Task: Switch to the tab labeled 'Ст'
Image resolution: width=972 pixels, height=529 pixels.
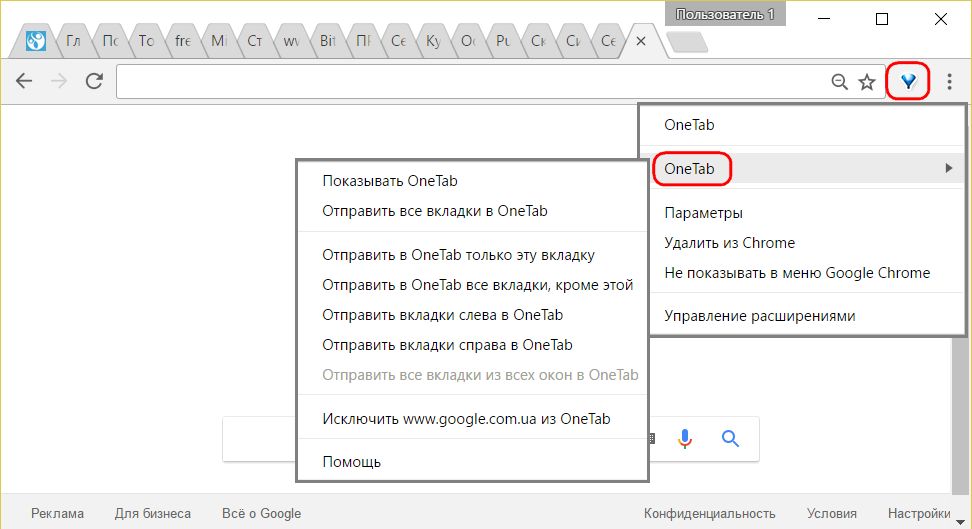Action: (x=255, y=41)
